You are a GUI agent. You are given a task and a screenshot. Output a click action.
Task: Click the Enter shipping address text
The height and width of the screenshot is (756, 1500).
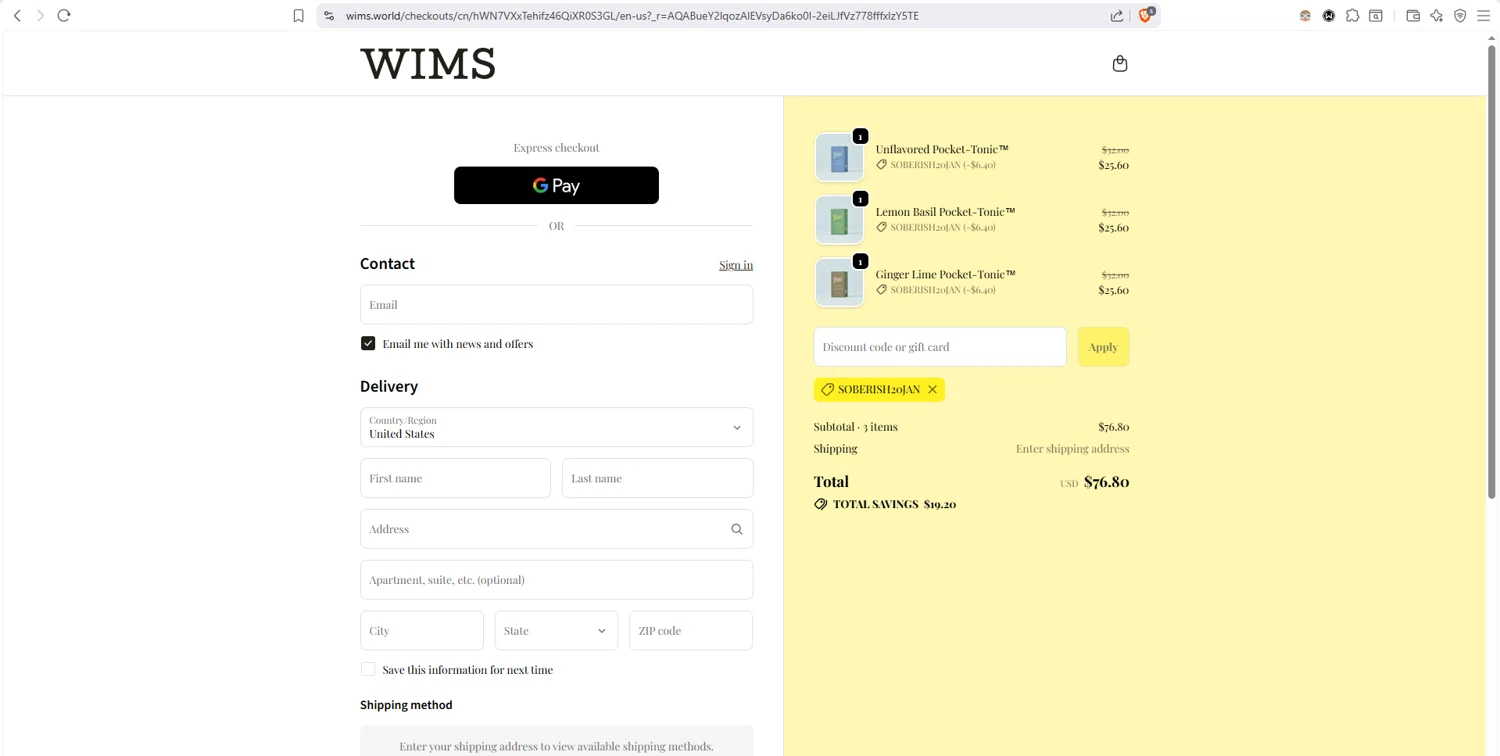1072,449
